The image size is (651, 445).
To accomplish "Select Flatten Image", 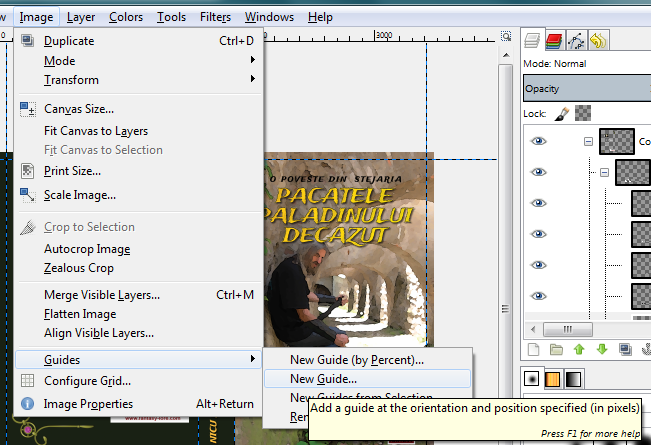I will click(138, 314).
